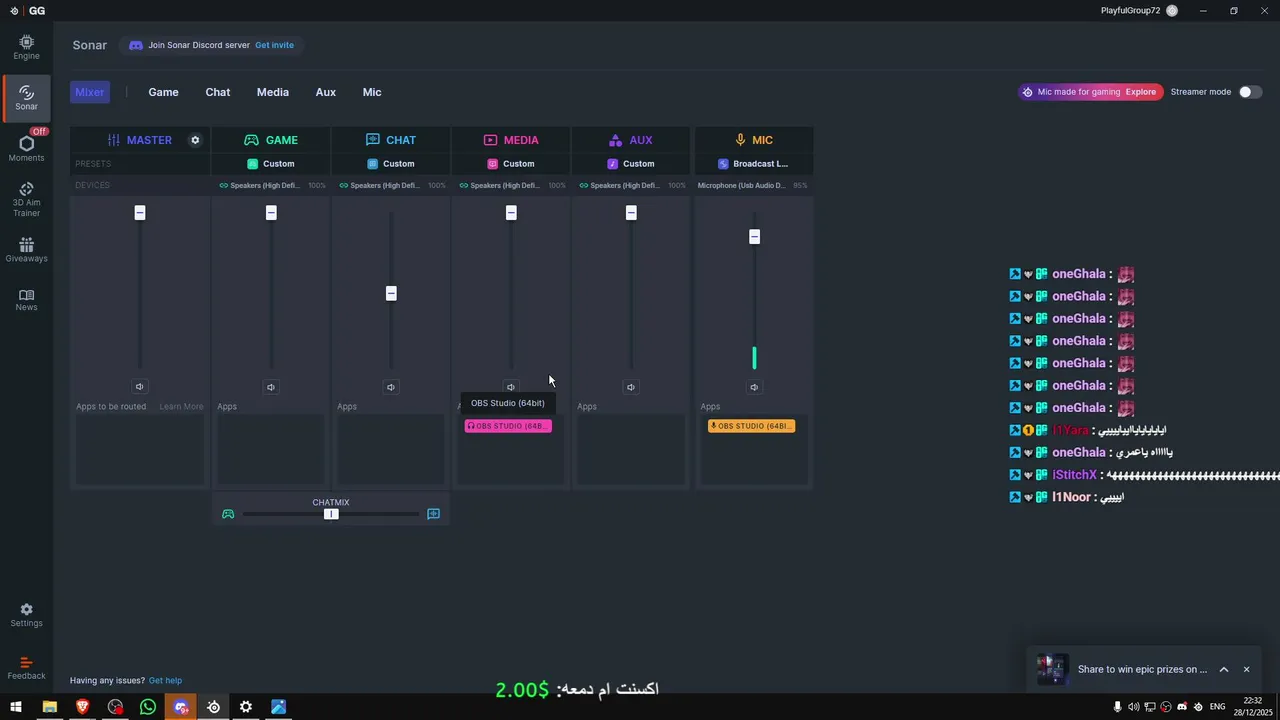
Task: Select OBS Studio app chip in Media
Action: point(508,426)
